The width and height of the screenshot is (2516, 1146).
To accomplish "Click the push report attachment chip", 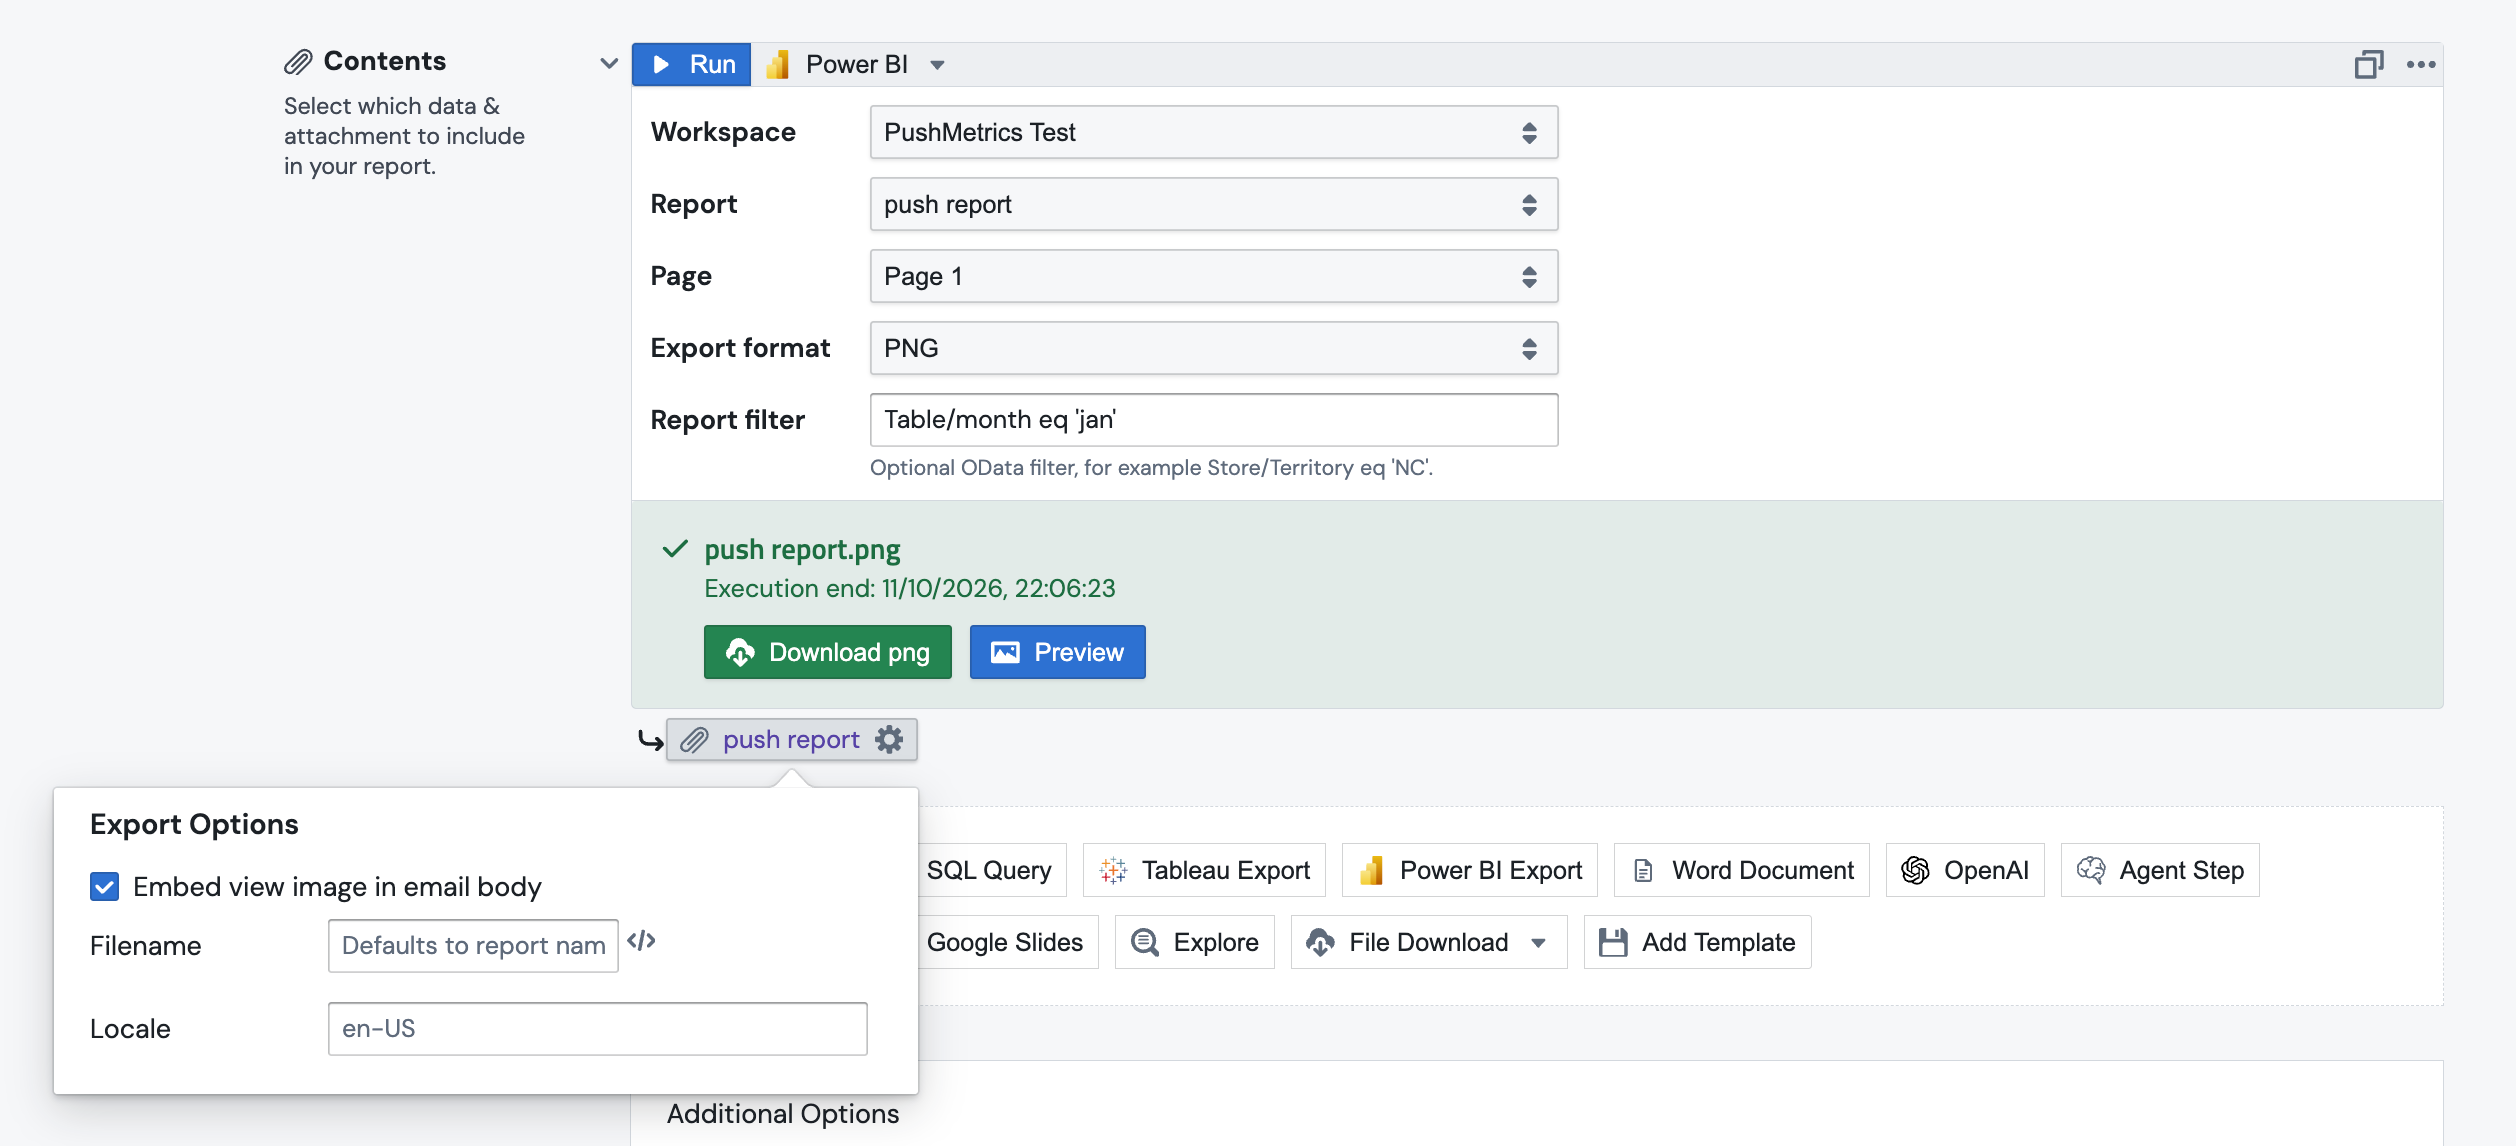I will click(791, 740).
